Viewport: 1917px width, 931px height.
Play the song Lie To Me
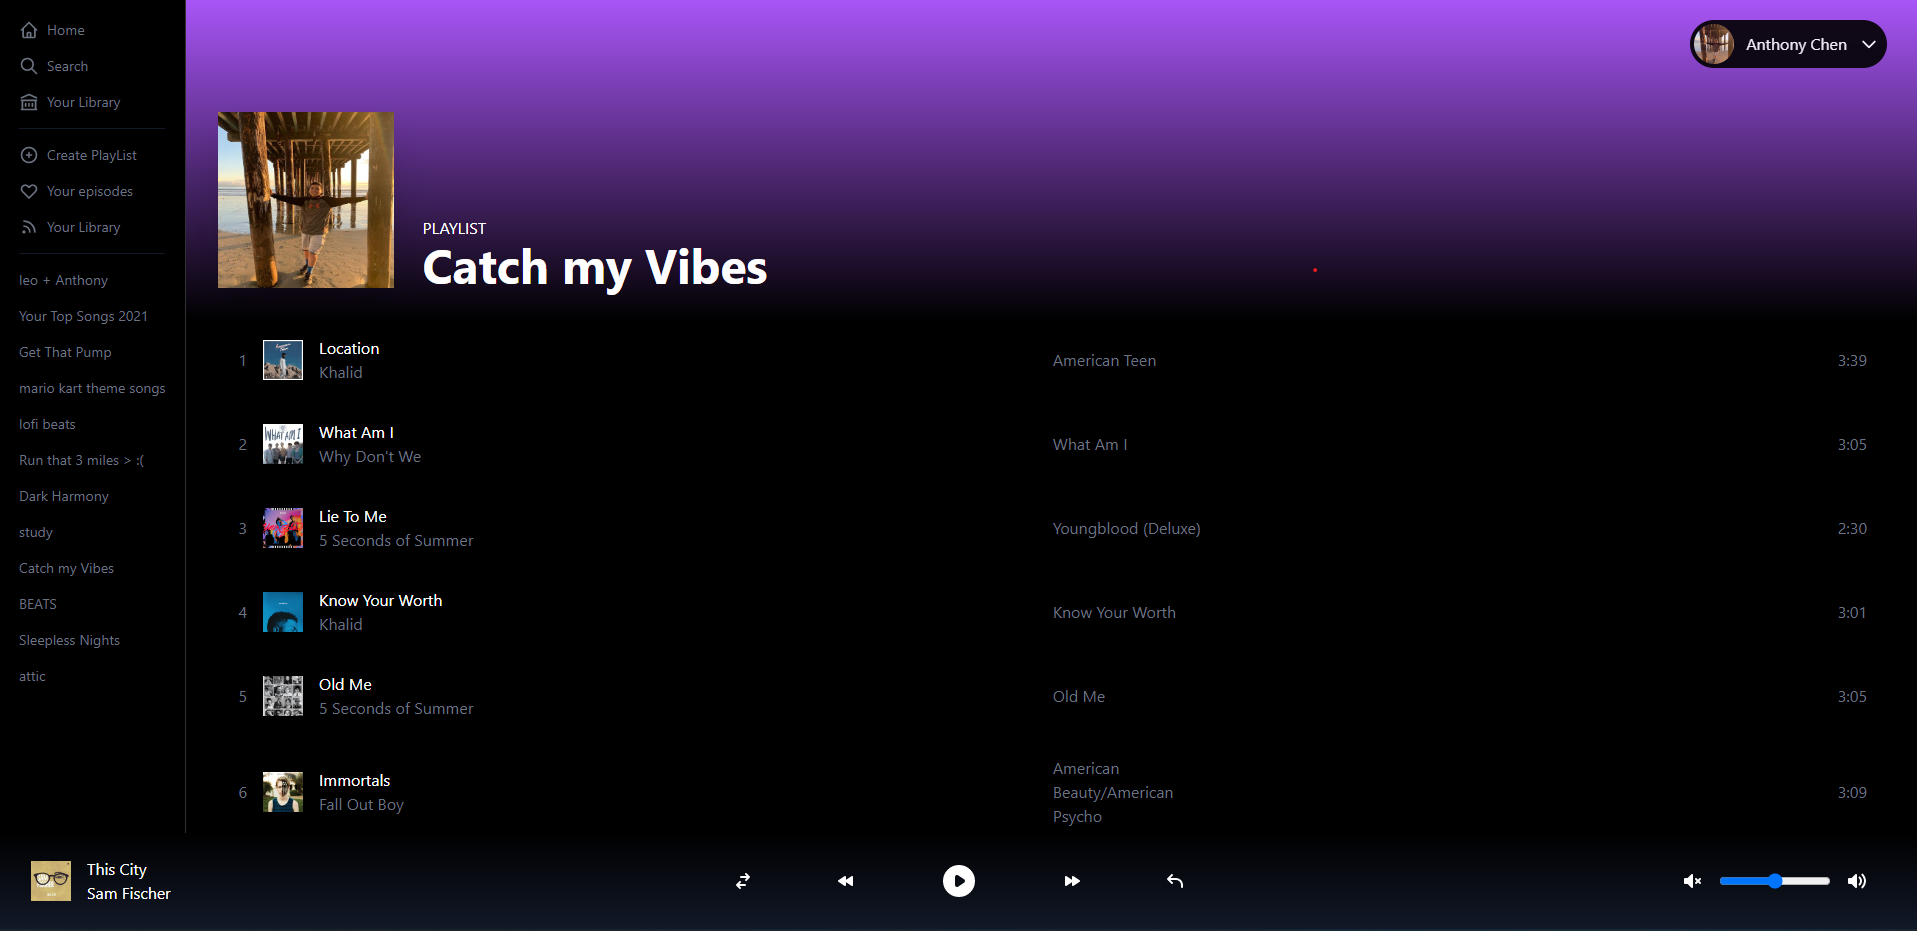click(352, 516)
